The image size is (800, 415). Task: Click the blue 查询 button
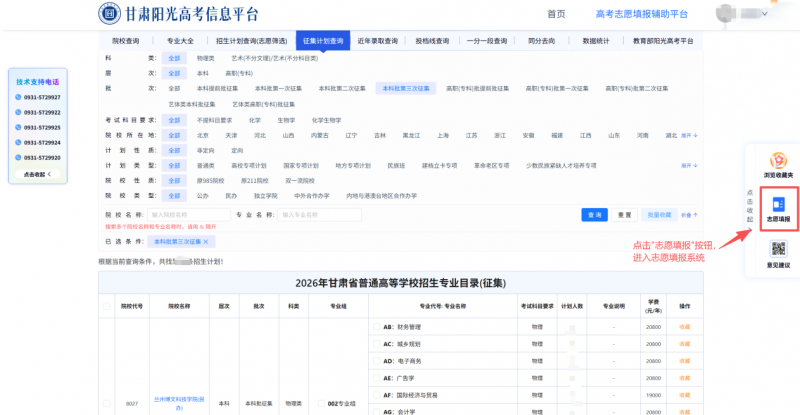point(594,215)
